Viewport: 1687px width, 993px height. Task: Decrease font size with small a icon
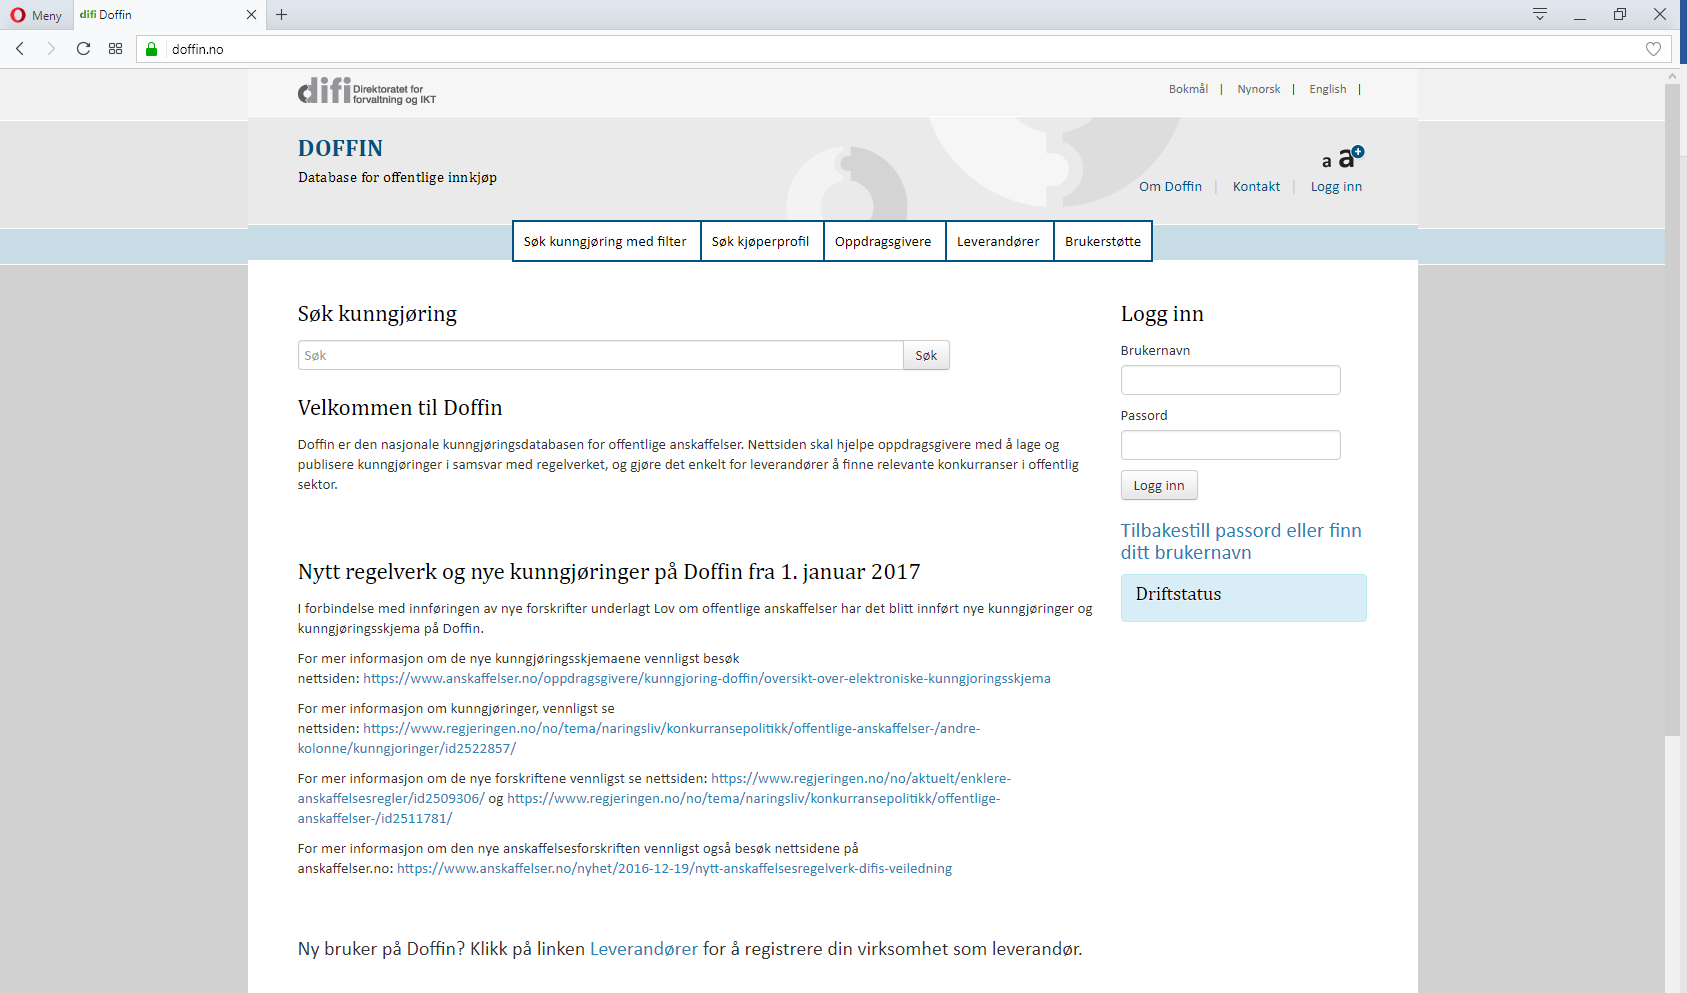pyautogui.click(x=1327, y=161)
